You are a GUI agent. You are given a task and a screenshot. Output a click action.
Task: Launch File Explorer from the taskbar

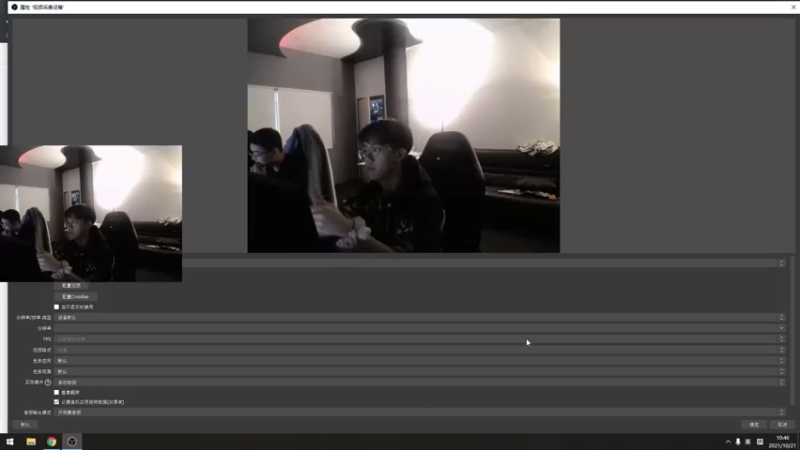pos(31,442)
